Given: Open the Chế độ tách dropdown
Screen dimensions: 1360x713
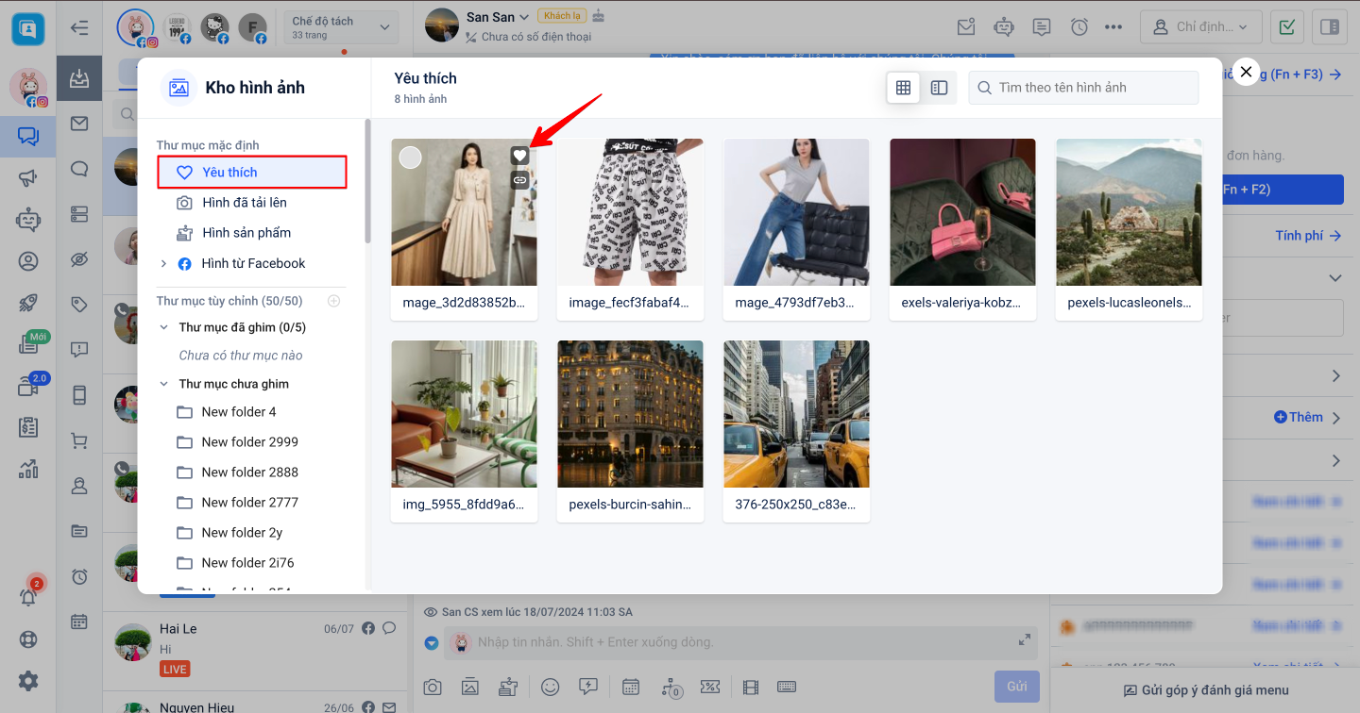Looking at the screenshot, I should pyautogui.click(x=340, y=27).
